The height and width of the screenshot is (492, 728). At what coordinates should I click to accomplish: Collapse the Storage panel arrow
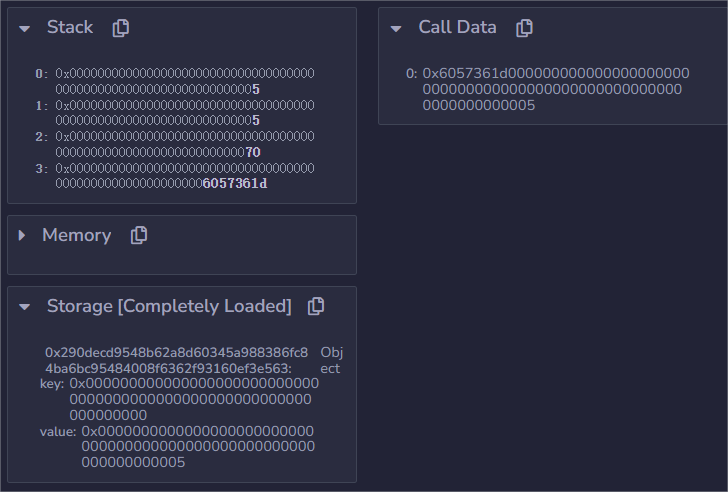[25, 307]
